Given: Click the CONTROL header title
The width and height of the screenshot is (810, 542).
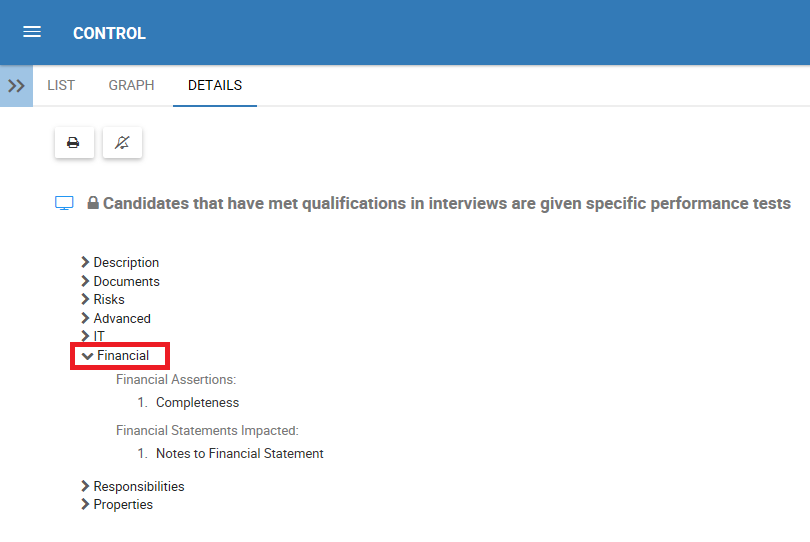Looking at the screenshot, I should click(109, 33).
